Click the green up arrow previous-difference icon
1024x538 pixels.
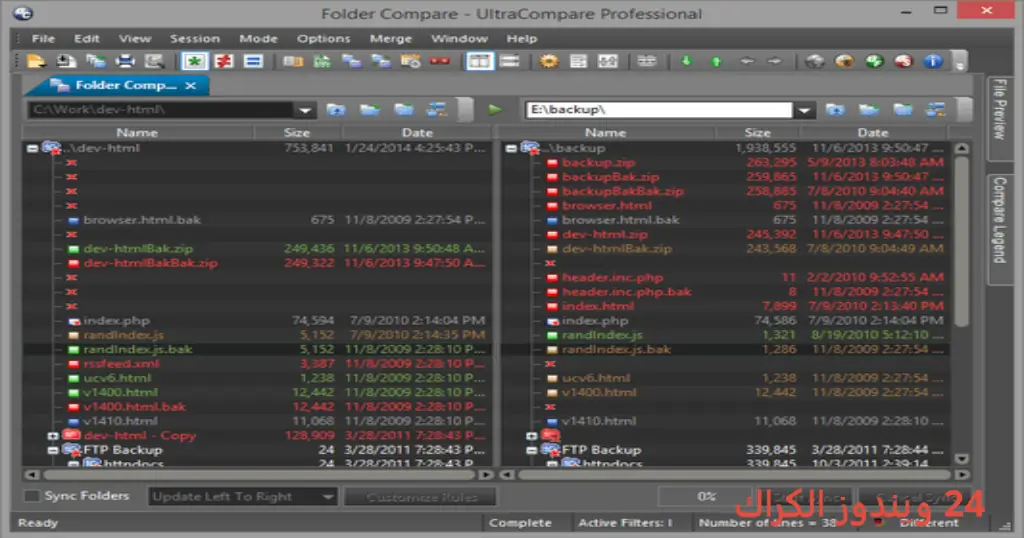[716, 61]
